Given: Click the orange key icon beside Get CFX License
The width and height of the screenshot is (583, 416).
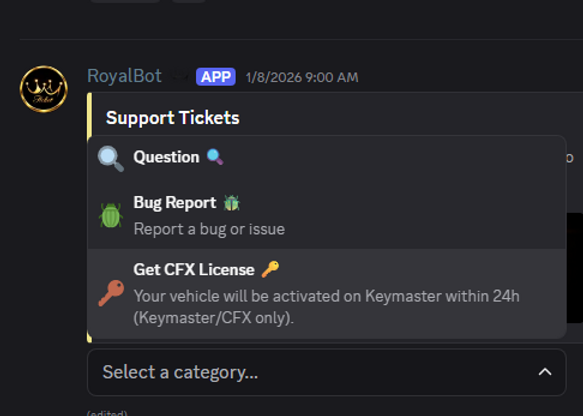Looking at the screenshot, I should [111, 293].
